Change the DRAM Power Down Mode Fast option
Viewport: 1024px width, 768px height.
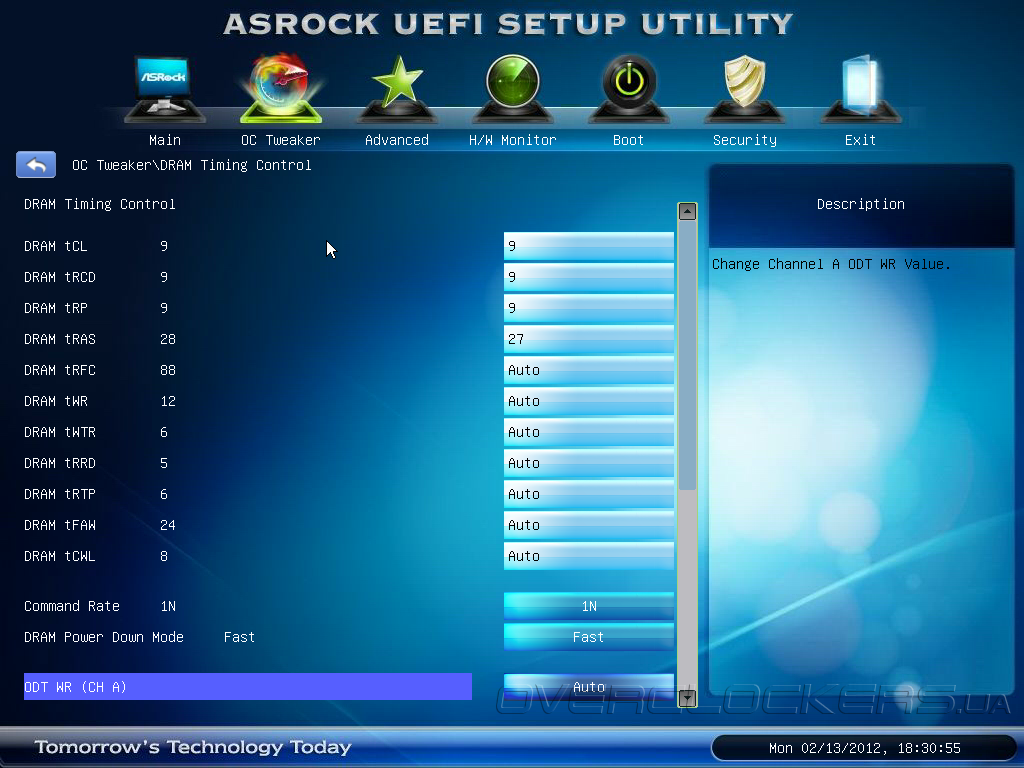(589, 637)
